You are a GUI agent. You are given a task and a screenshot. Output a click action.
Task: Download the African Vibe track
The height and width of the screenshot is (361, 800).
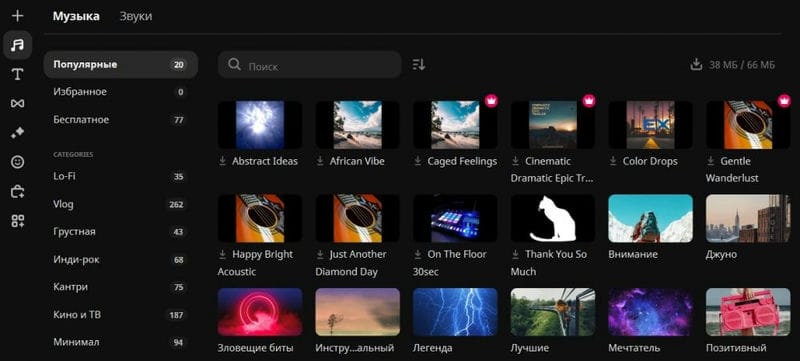320,161
